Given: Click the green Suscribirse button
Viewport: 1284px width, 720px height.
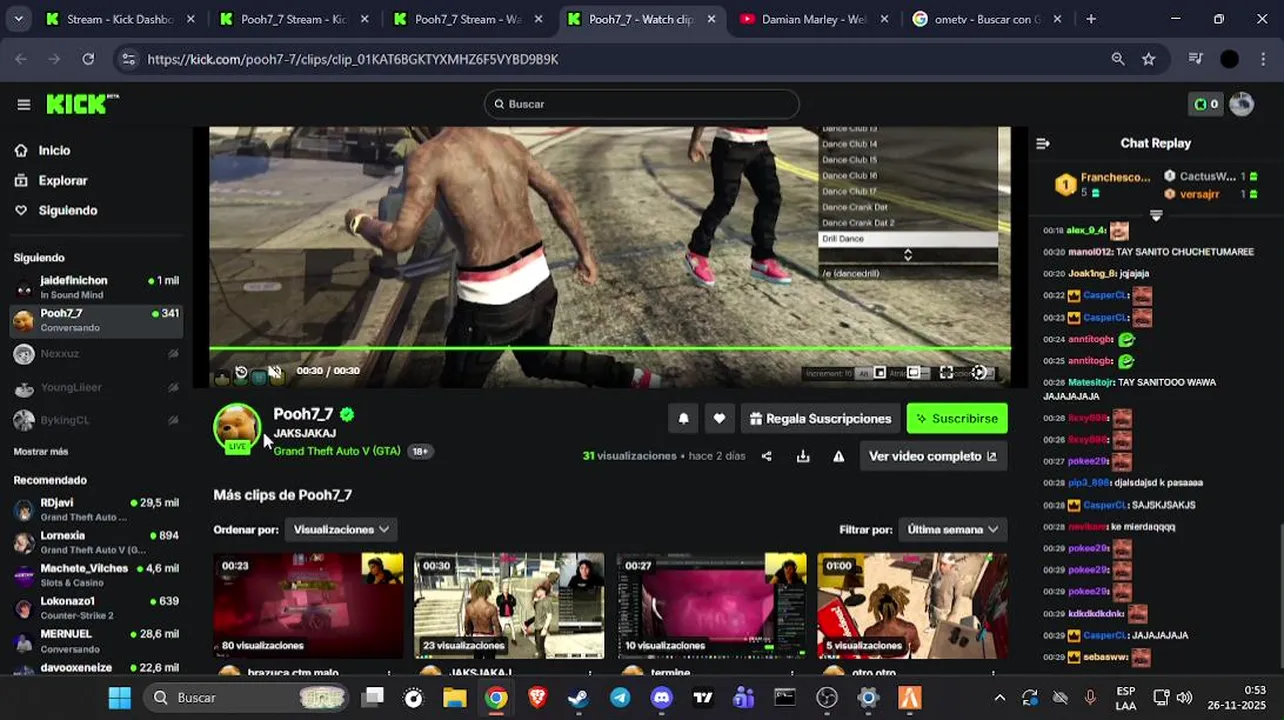Looking at the screenshot, I should [x=957, y=419].
